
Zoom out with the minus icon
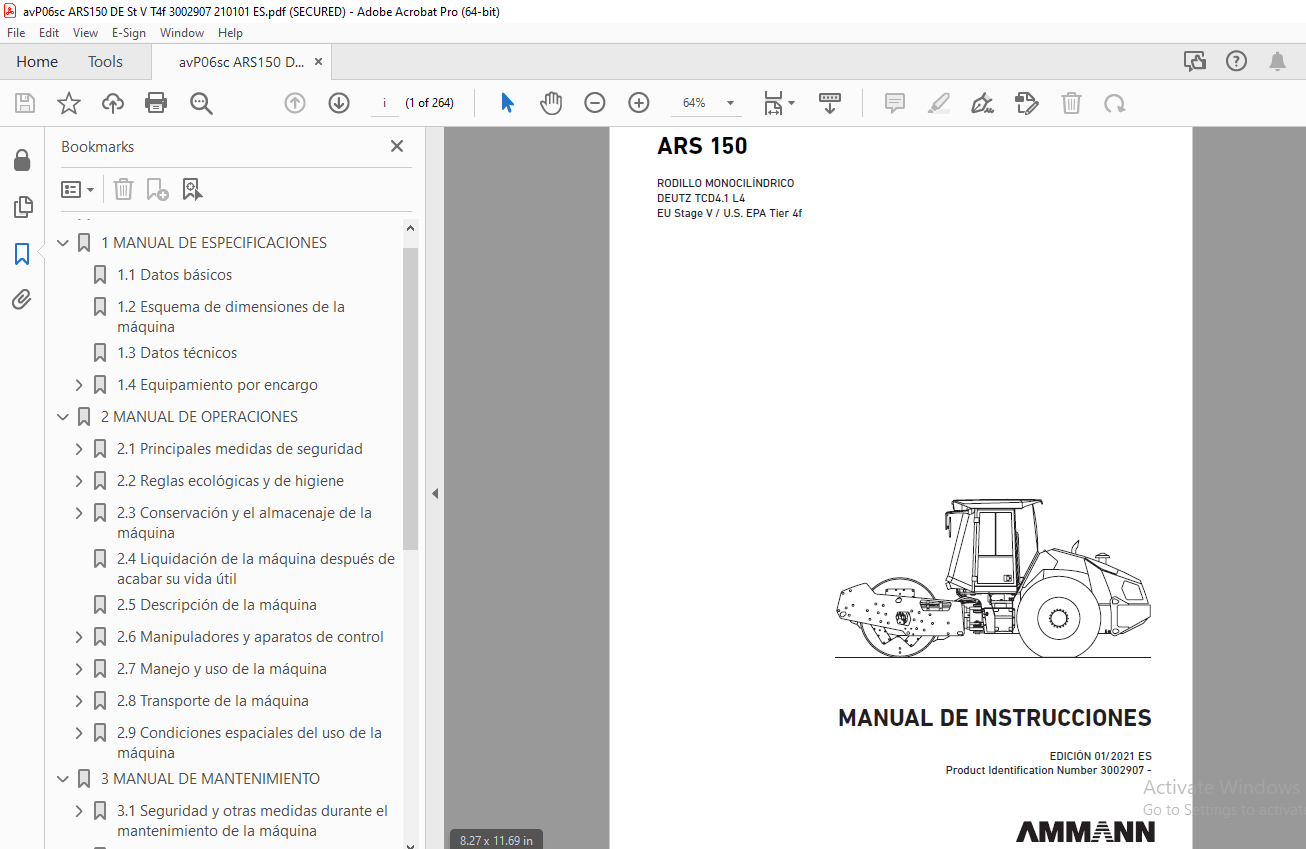click(595, 103)
